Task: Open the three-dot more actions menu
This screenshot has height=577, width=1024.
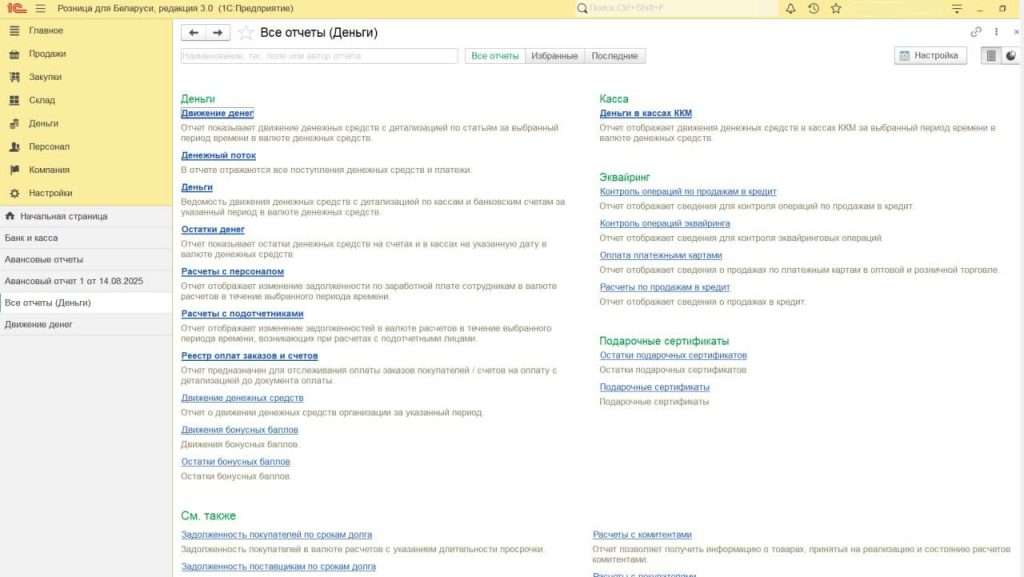Action: [996, 32]
